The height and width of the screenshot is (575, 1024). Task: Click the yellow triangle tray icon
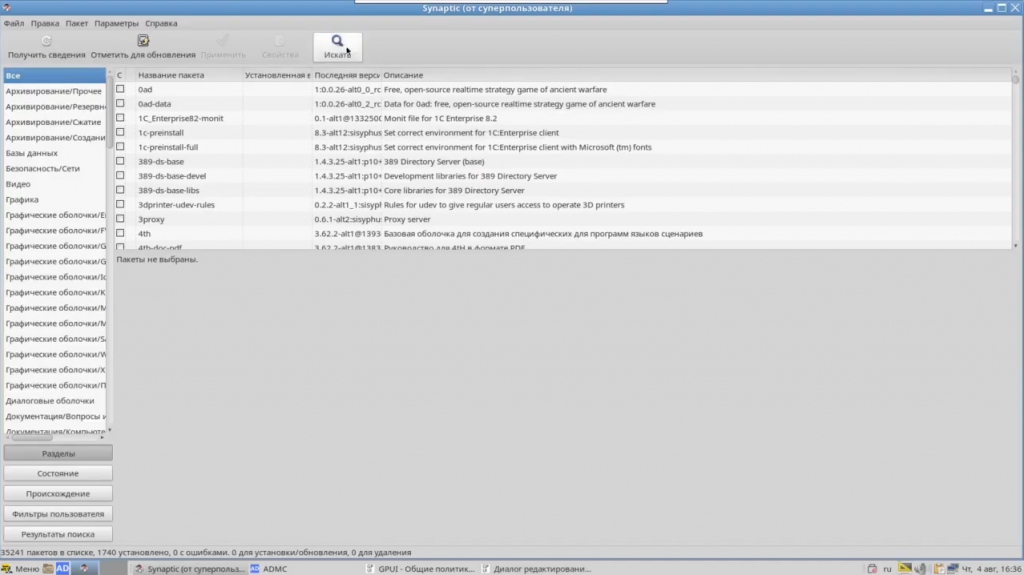pyautogui.click(x=904, y=568)
